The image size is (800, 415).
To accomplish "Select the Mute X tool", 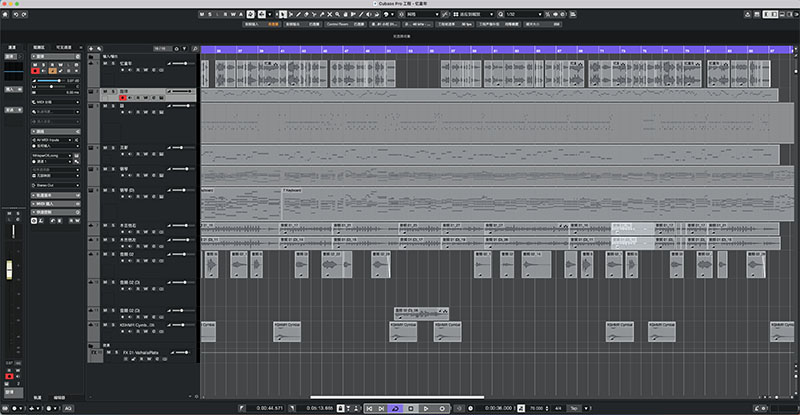I will (x=330, y=14).
